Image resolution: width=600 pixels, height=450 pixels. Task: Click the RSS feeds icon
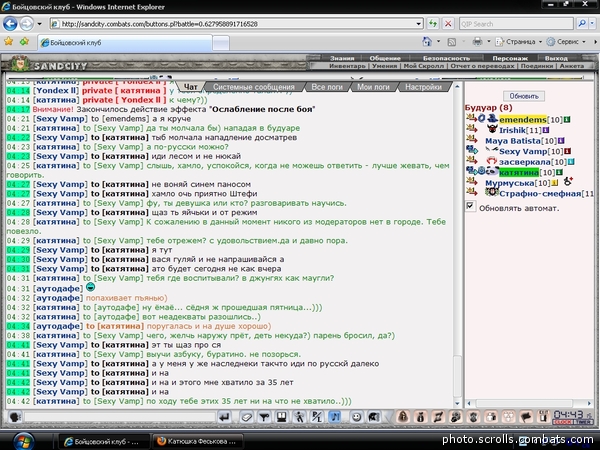pyautogui.click(x=452, y=42)
